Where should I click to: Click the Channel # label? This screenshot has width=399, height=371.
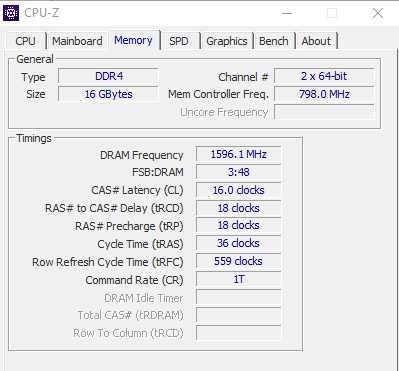[x=243, y=77]
